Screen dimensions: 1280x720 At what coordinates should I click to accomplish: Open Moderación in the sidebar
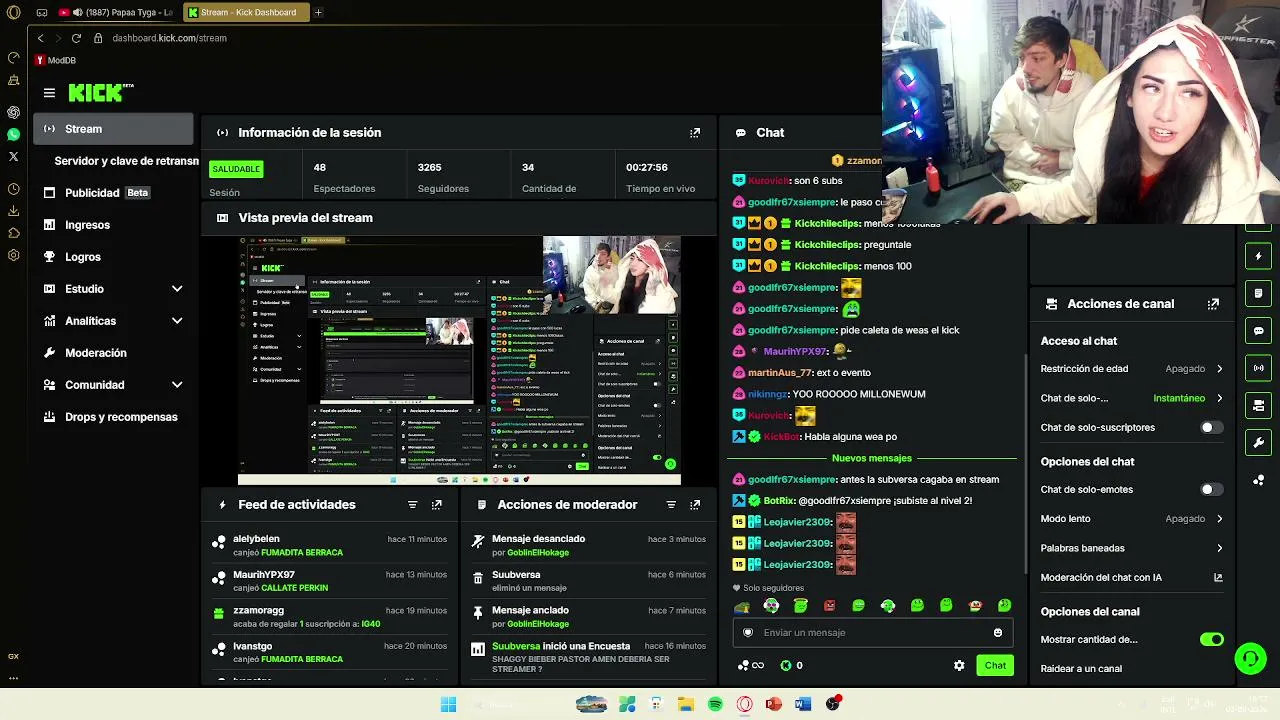(114, 353)
